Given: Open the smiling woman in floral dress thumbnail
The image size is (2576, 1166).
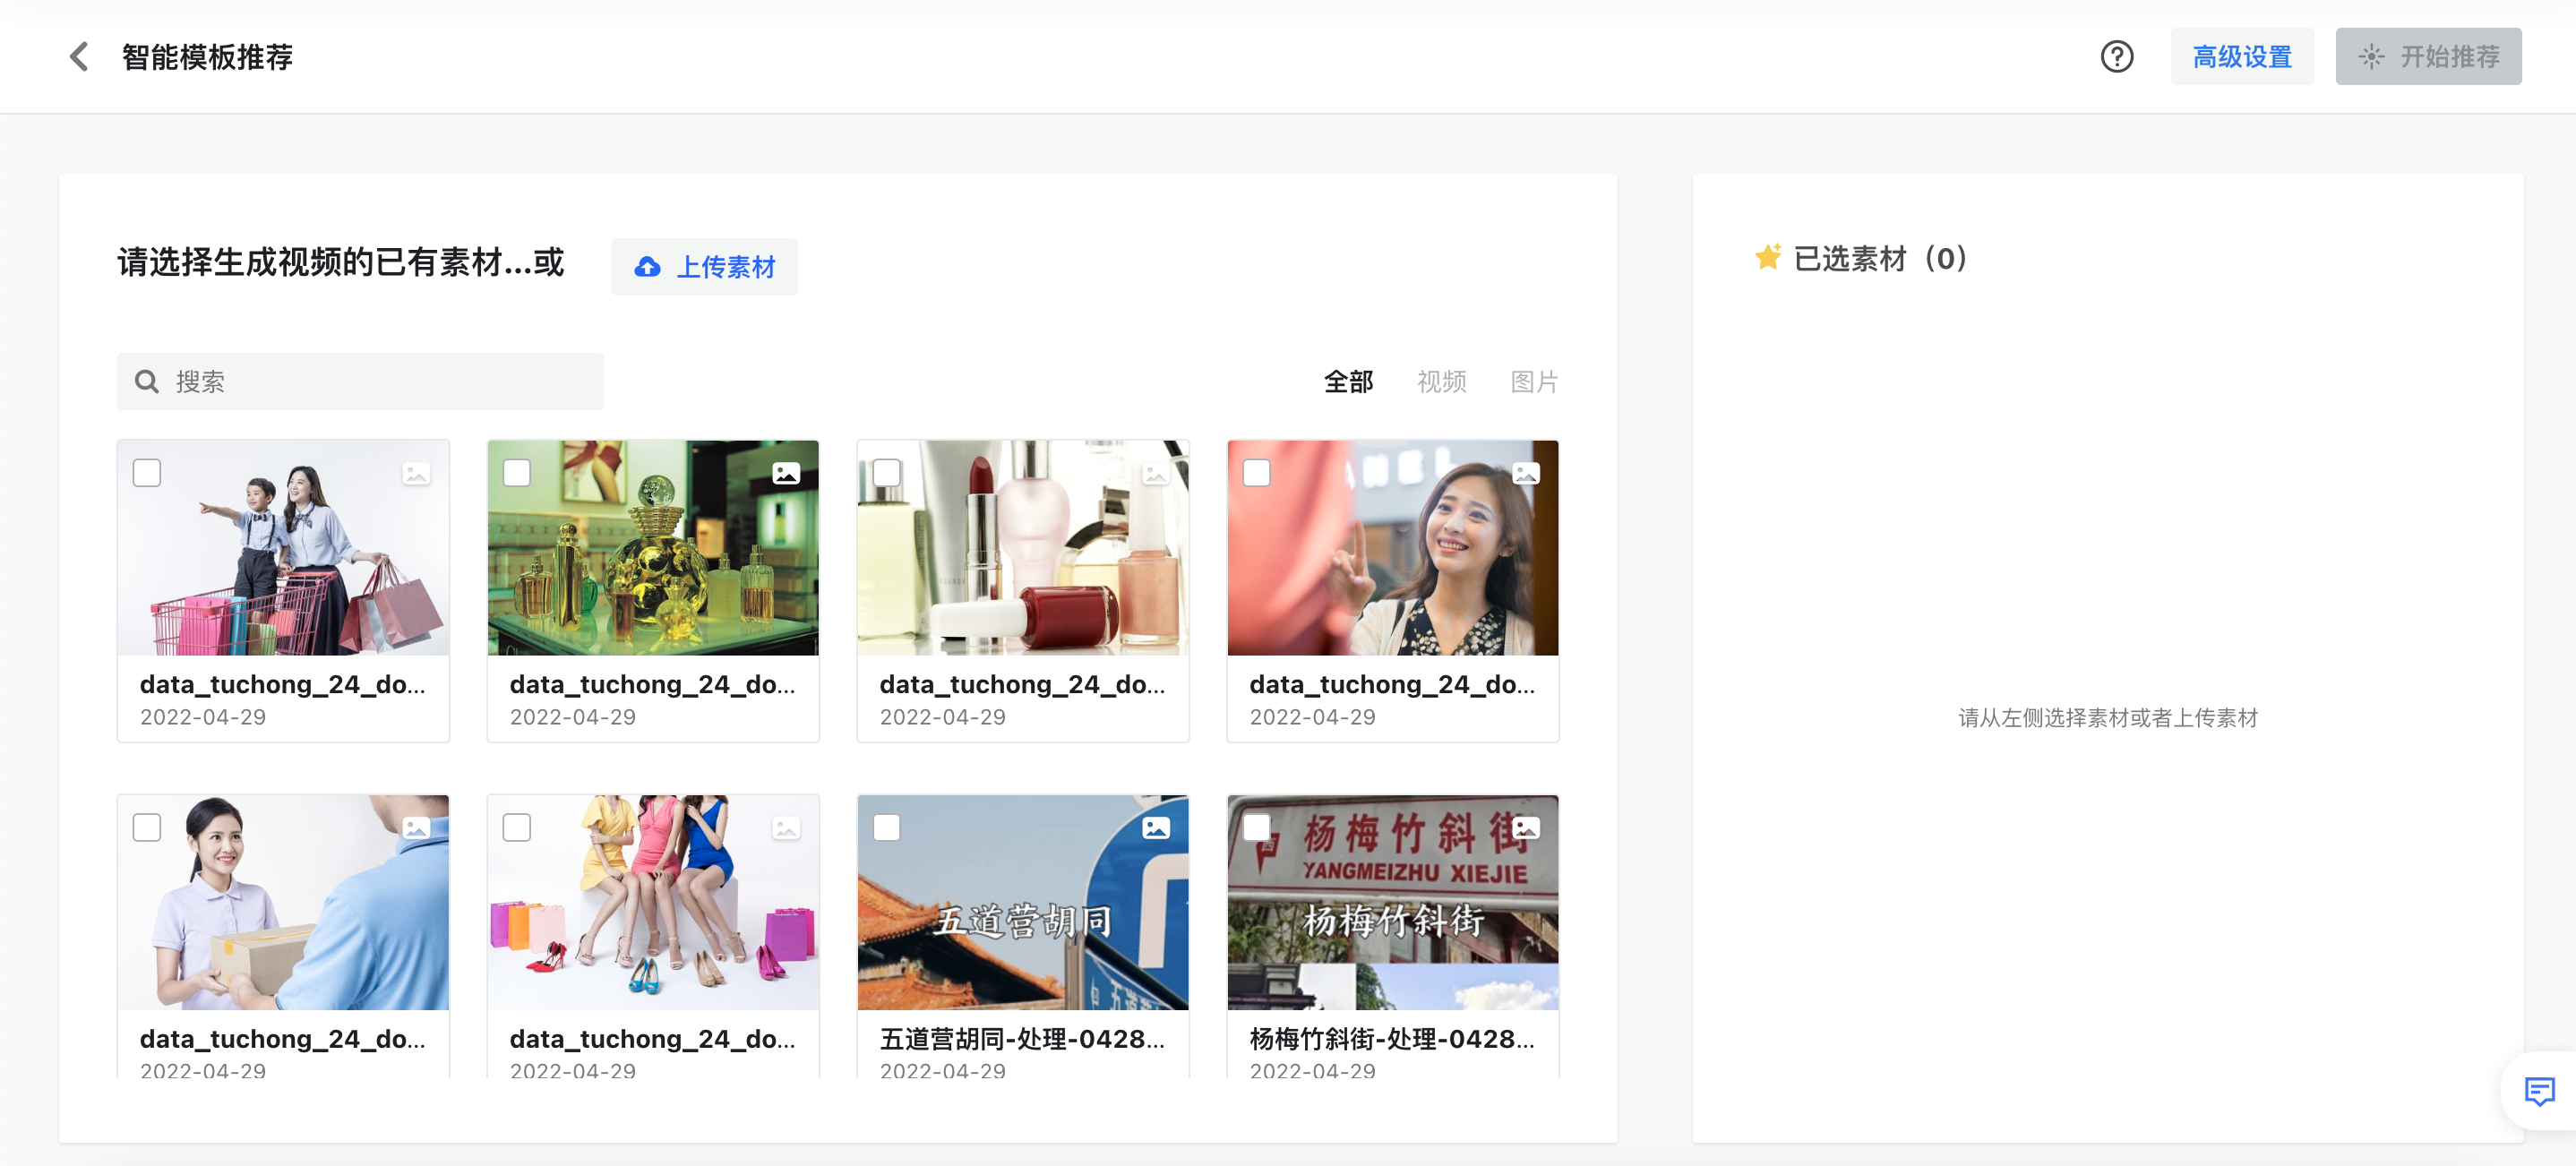Looking at the screenshot, I should 1393,548.
